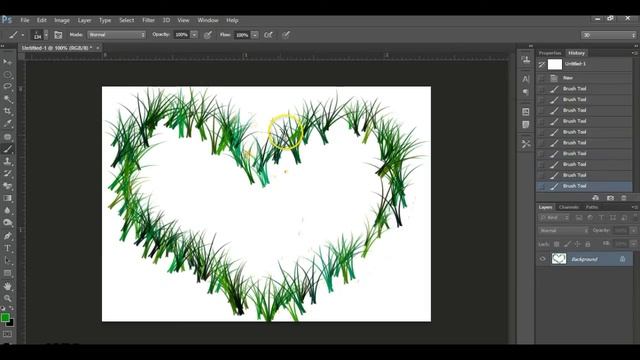Select the Blur tool
The image size is (640, 360).
pyautogui.click(x=7, y=211)
